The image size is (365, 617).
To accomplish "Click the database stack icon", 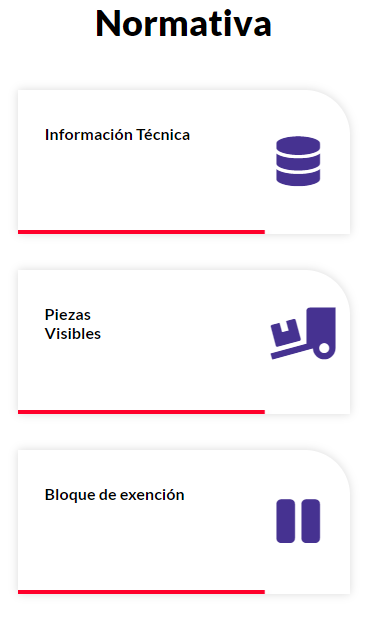I will point(298,161).
